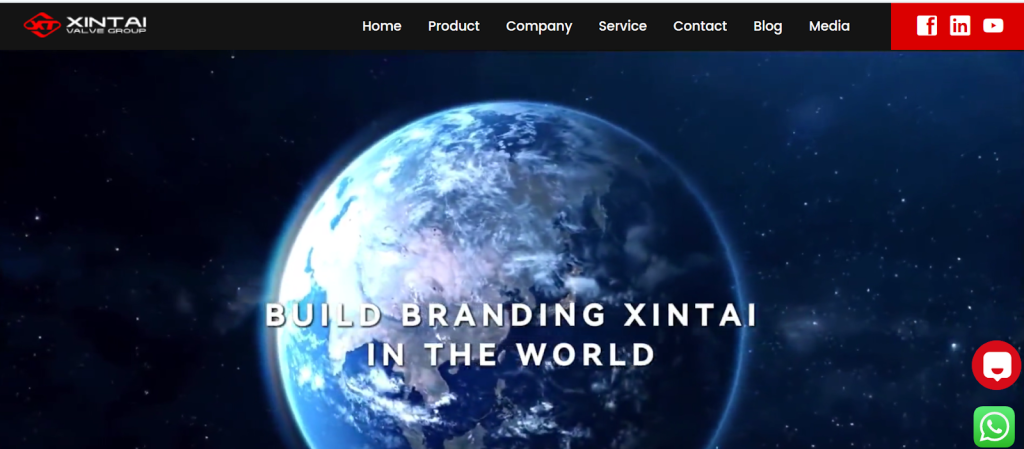Image resolution: width=1024 pixels, height=449 pixels.
Task: Open the Service navigation item
Action: [x=622, y=26]
